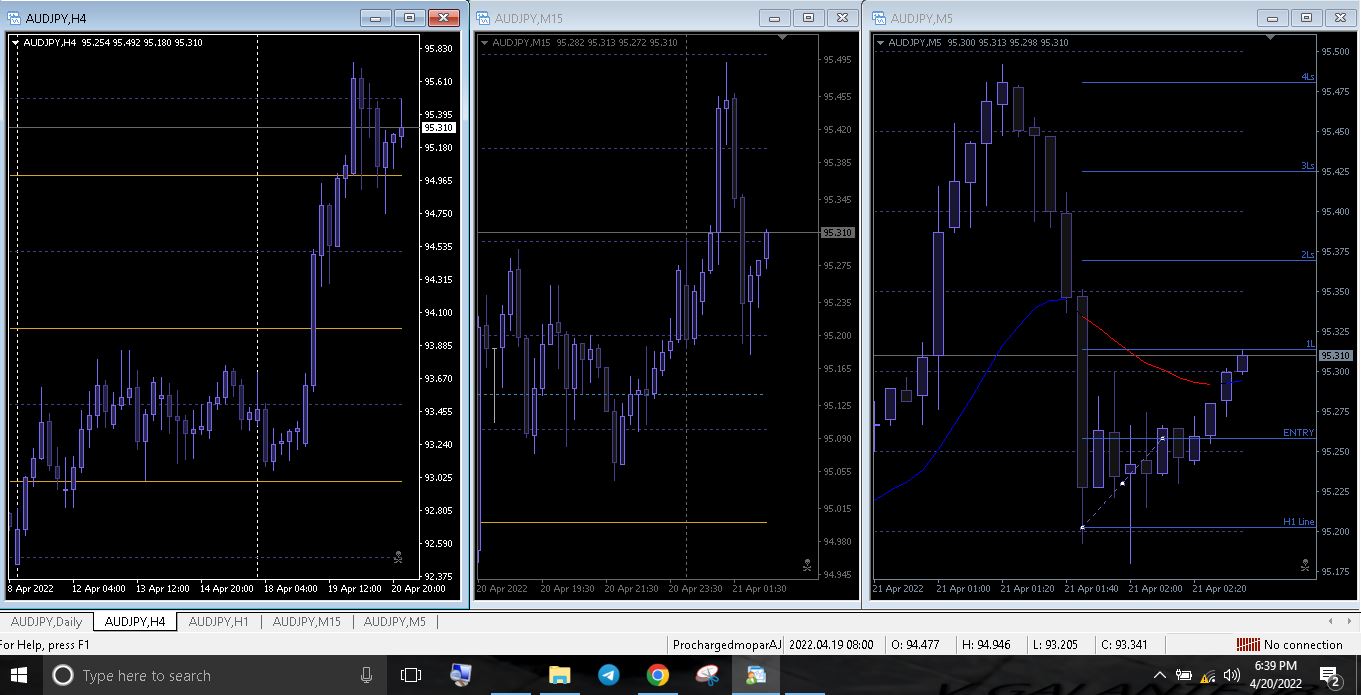Image resolution: width=1361 pixels, height=695 pixels.
Task: Click the paint palette taskbar icon after Chrome
Action: 706,676
